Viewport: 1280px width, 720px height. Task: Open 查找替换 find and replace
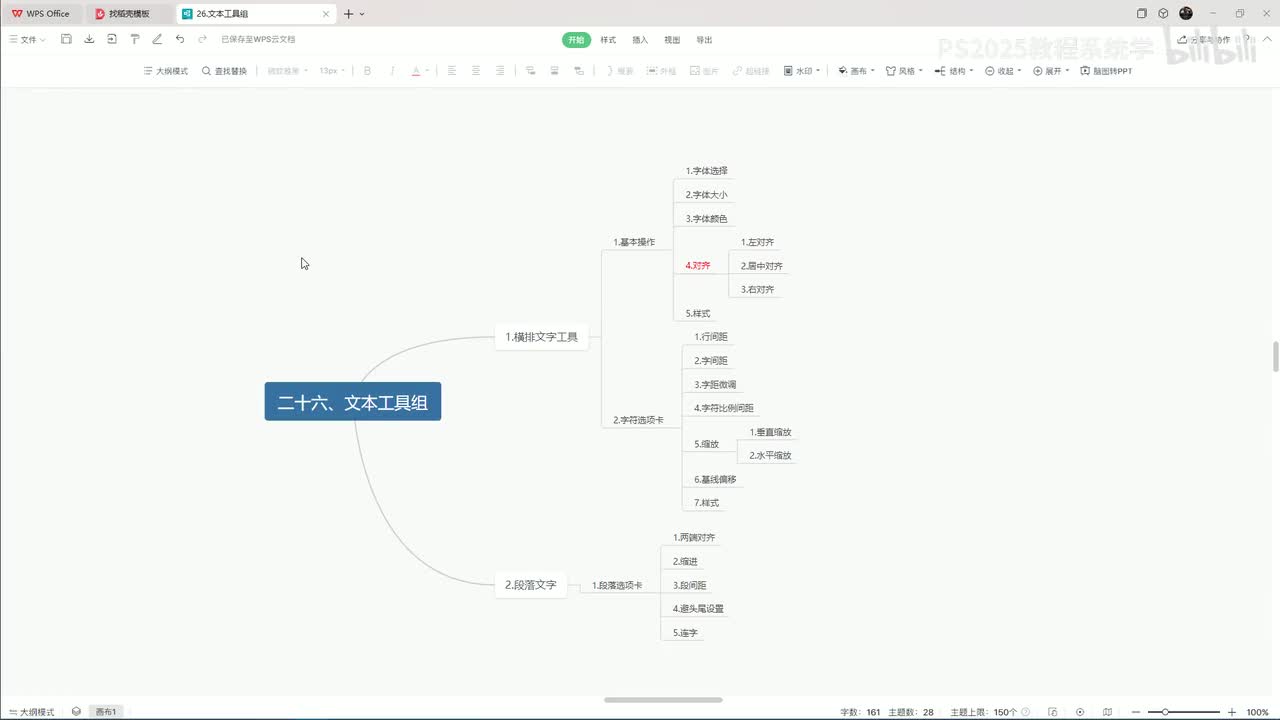pyautogui.click(x=224, y=71)
